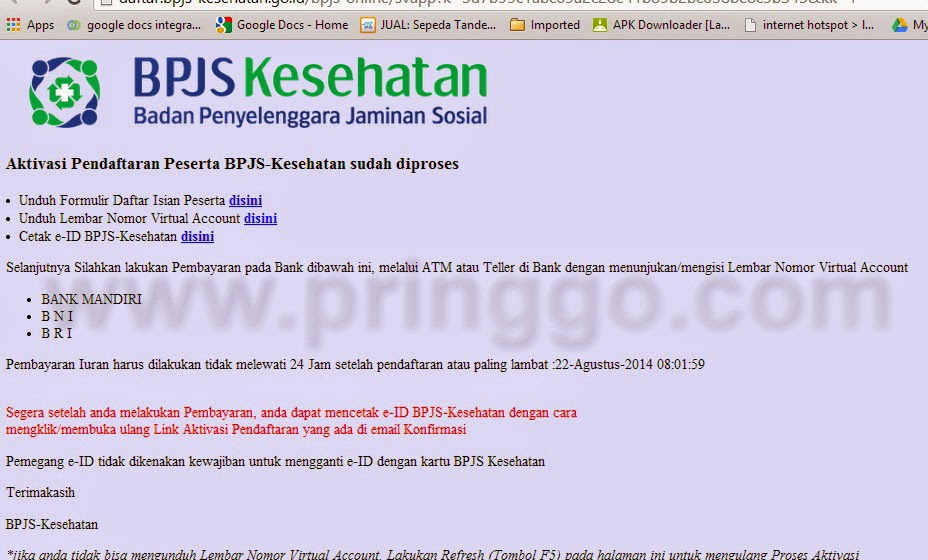Click the deadline text 22-Agustus-2014 08:01:59
The height and width of the screenshot is (560, 928).
point(630,364)
